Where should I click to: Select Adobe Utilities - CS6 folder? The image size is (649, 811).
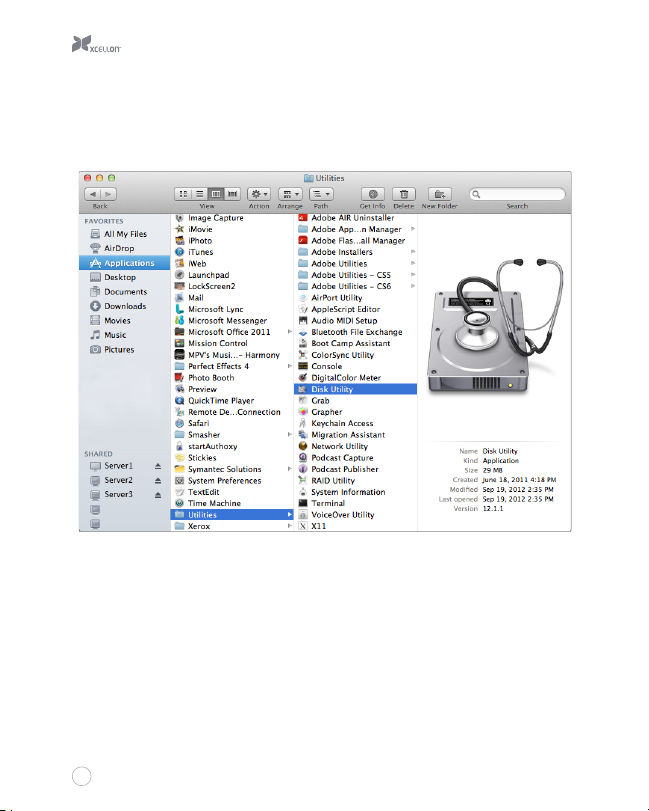(355, 287)
